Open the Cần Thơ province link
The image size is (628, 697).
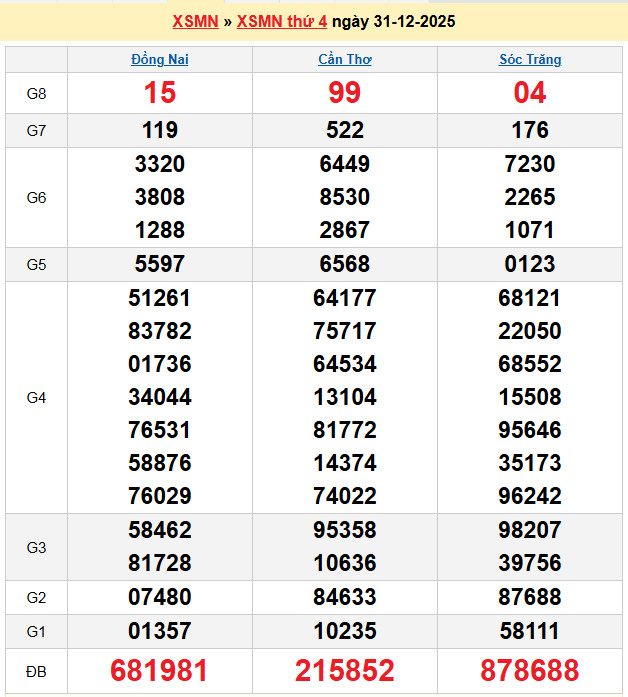pyautogui.click(x=345, y=59)
